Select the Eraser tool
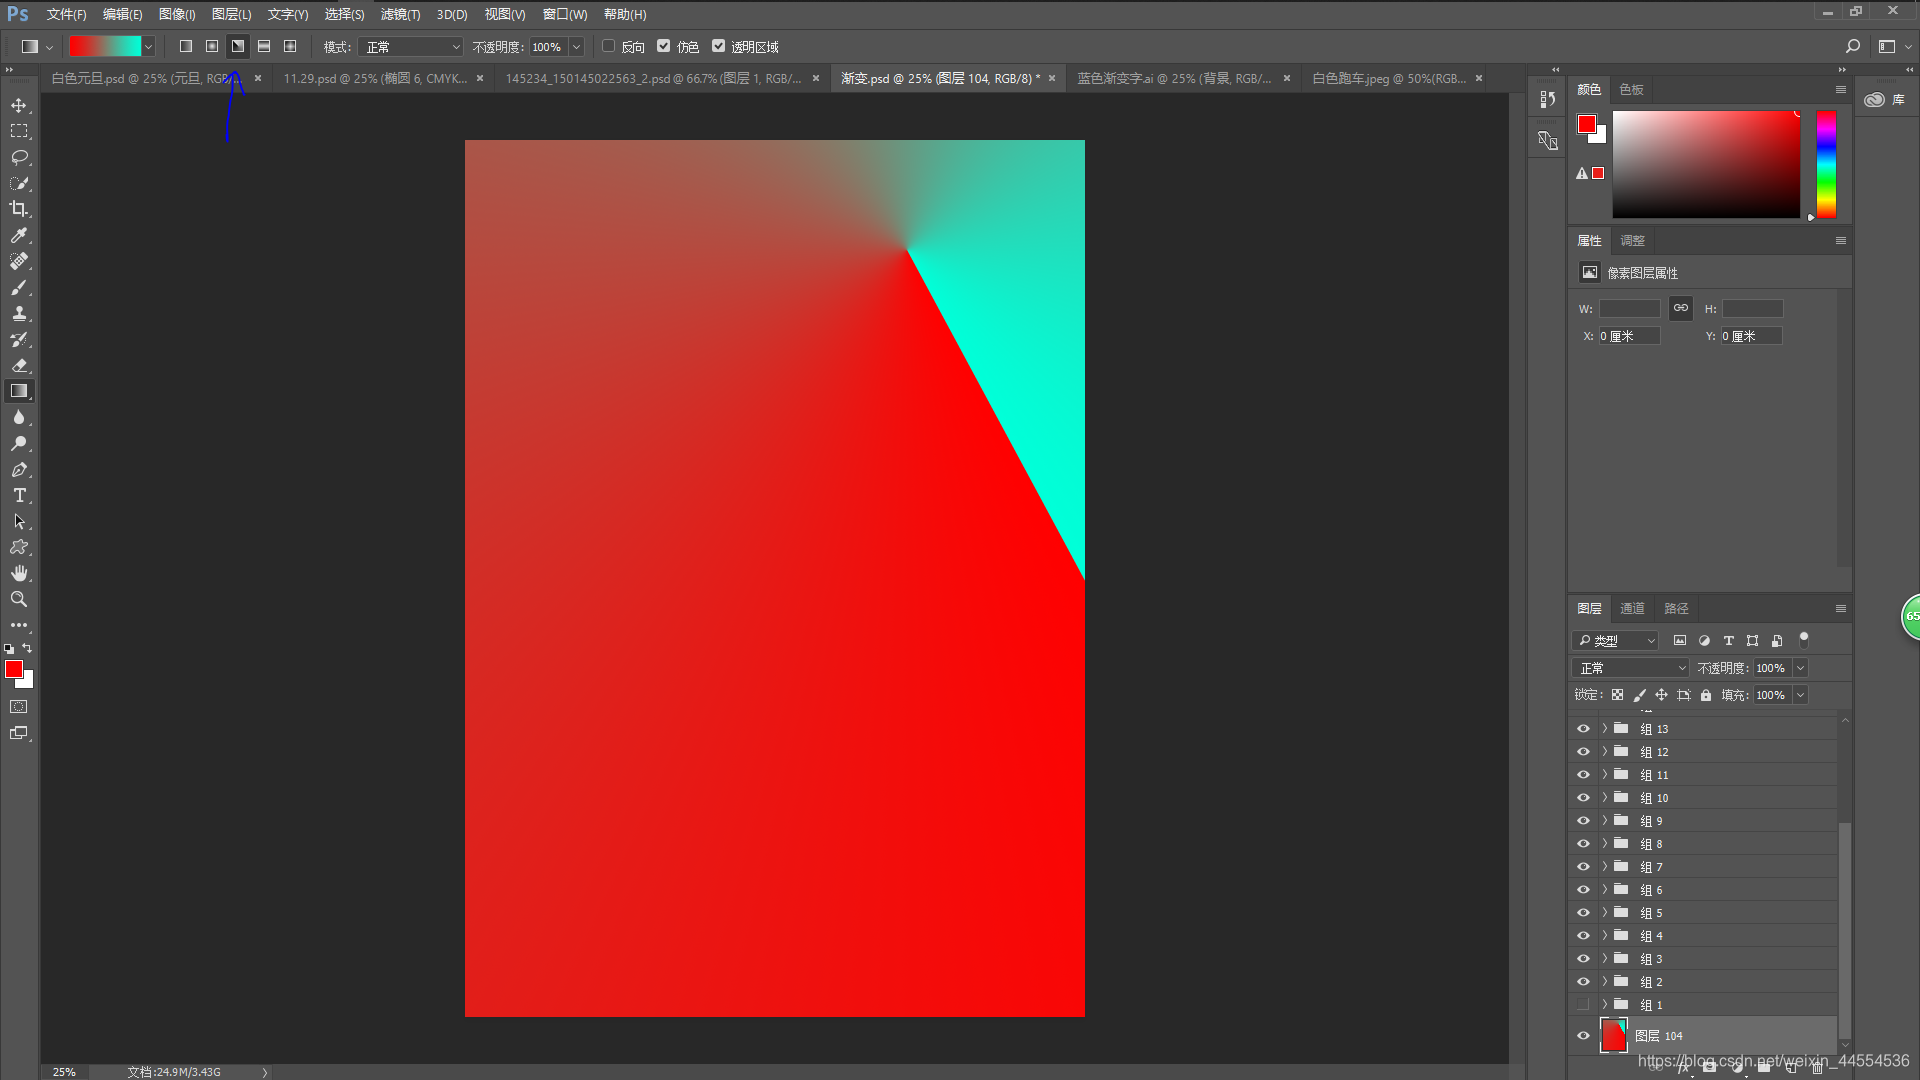 [x=19, y=365]
